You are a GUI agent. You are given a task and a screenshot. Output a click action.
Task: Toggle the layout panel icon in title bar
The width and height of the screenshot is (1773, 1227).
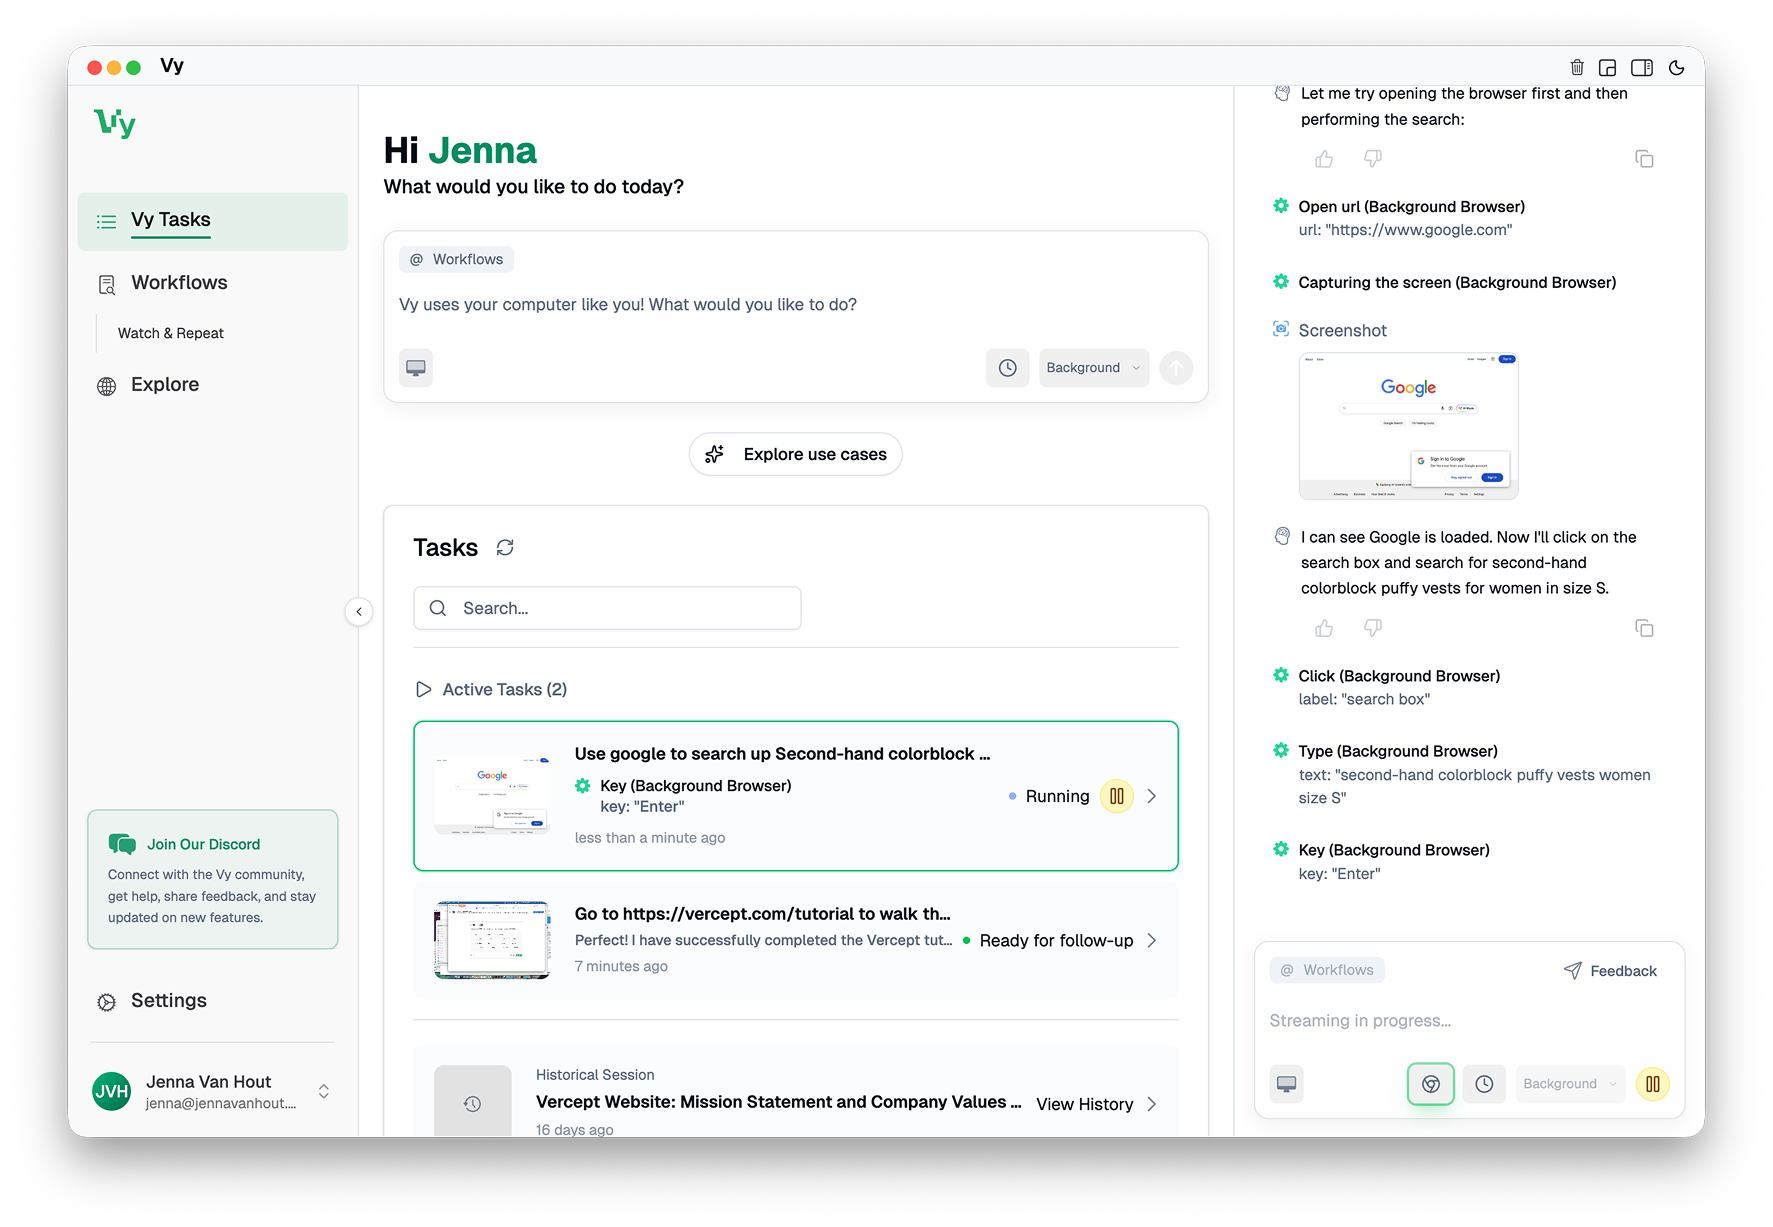1608,67
